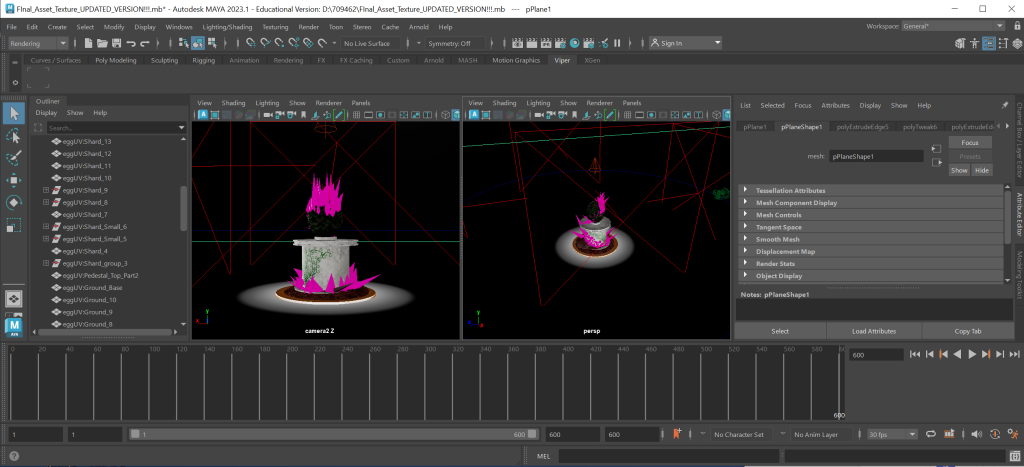Click the playback range slider bar
Viewport: 1024px width, 467px height.
point(330,435)
